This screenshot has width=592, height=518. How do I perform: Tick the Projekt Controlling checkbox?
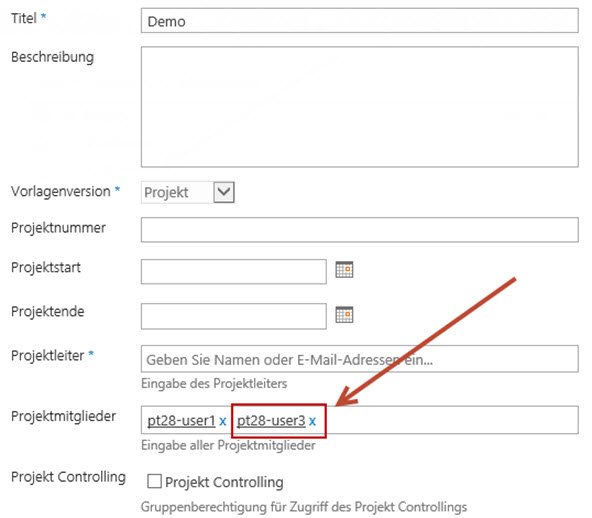pyautogui.click(x=154, y=481)
